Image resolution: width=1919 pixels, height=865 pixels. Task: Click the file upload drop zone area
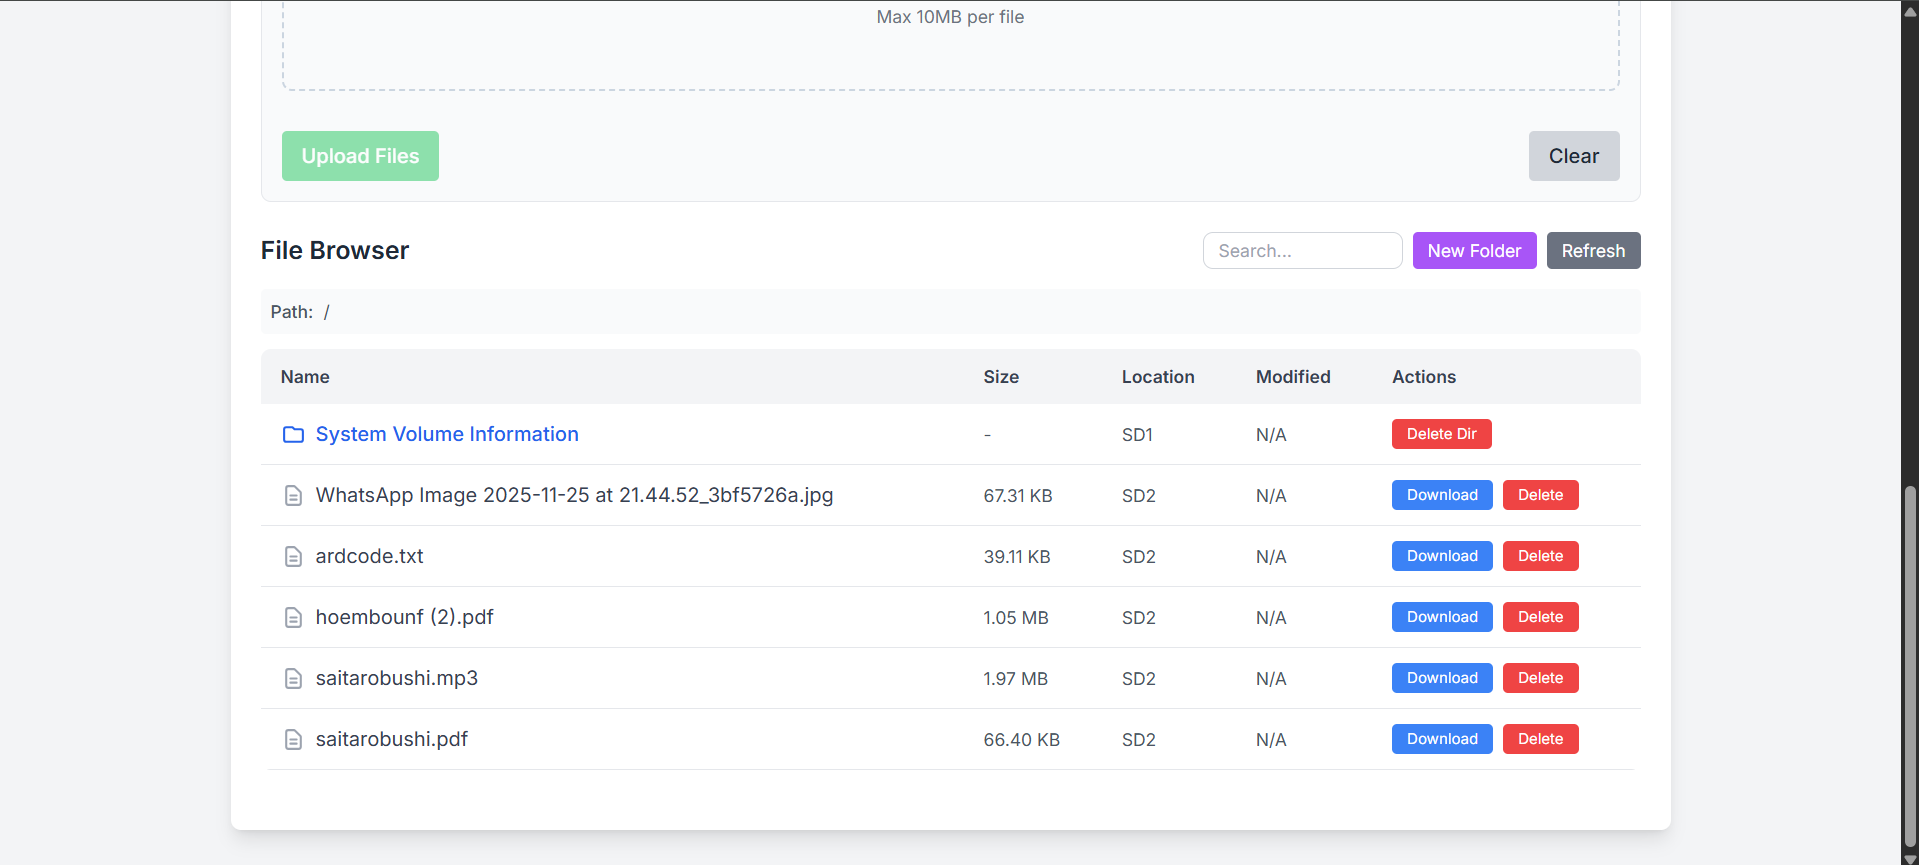(x=950, y=50)
